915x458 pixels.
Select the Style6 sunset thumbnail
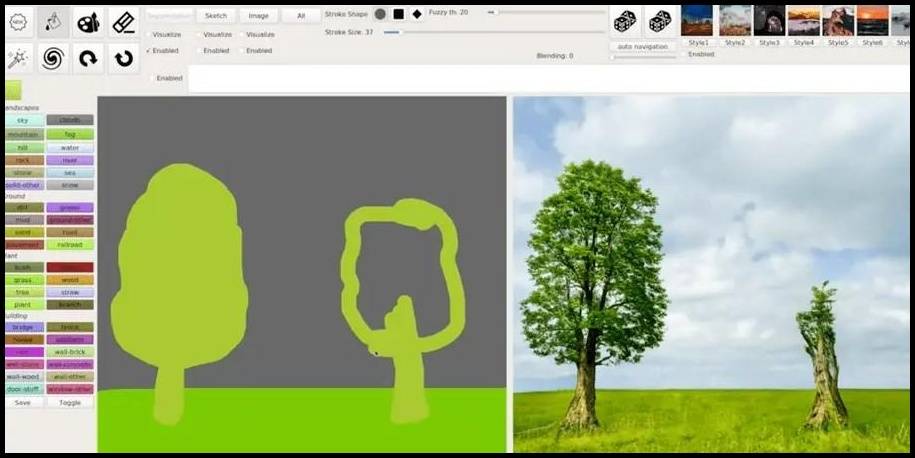[x=872, y=21]
